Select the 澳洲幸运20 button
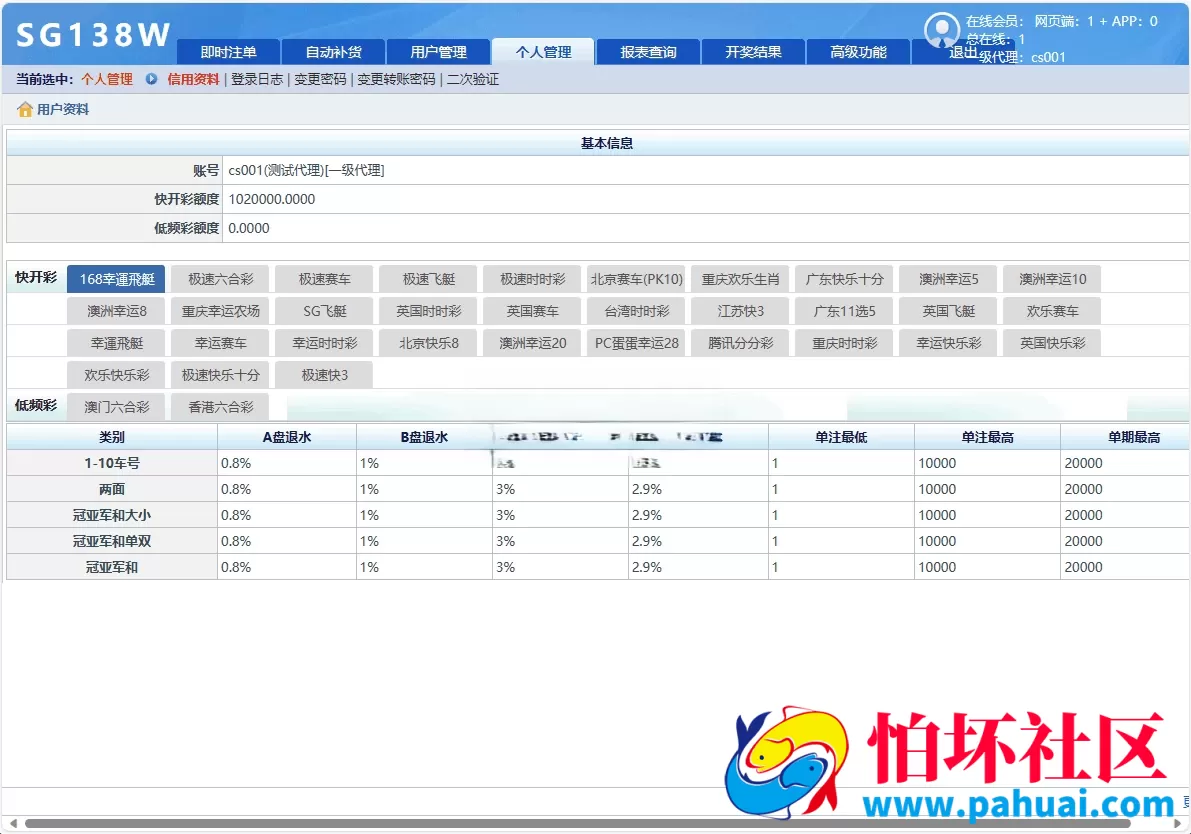This screenshot has width=1191, height=834. [532, 343]
